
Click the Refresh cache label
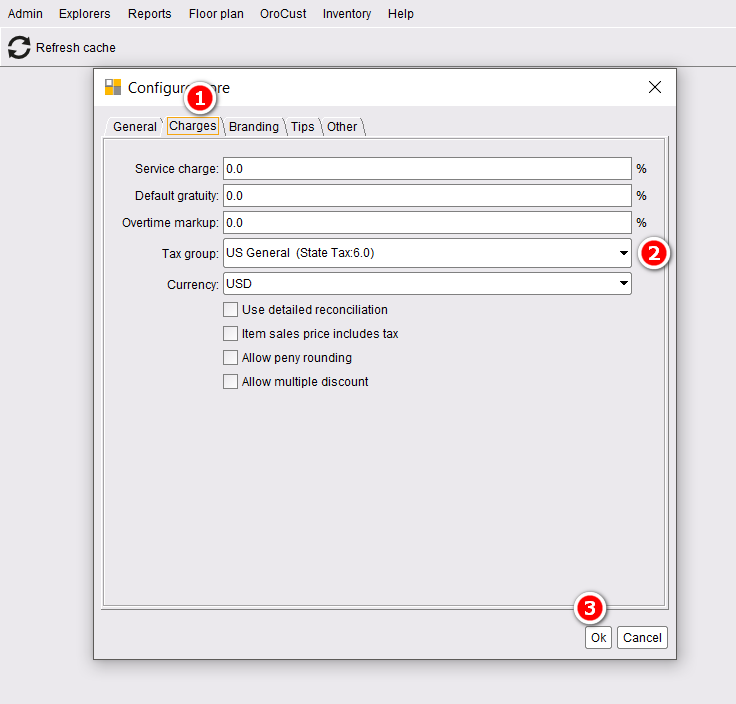pyautogui.click(x=76, y=48)
